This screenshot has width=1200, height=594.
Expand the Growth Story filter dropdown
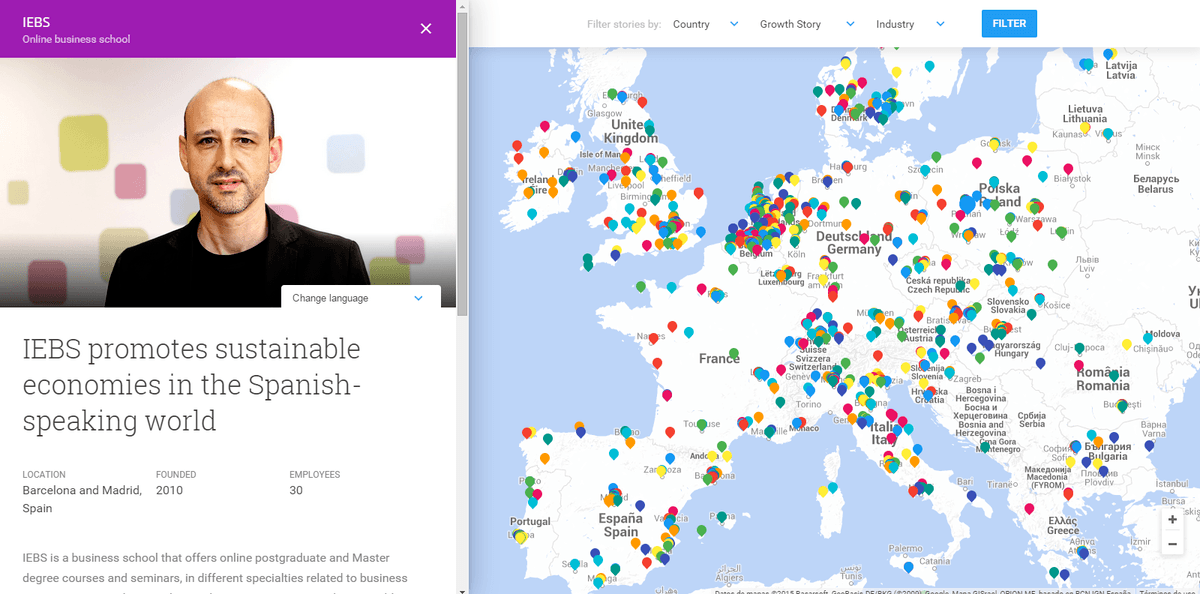tap(807, 24)
